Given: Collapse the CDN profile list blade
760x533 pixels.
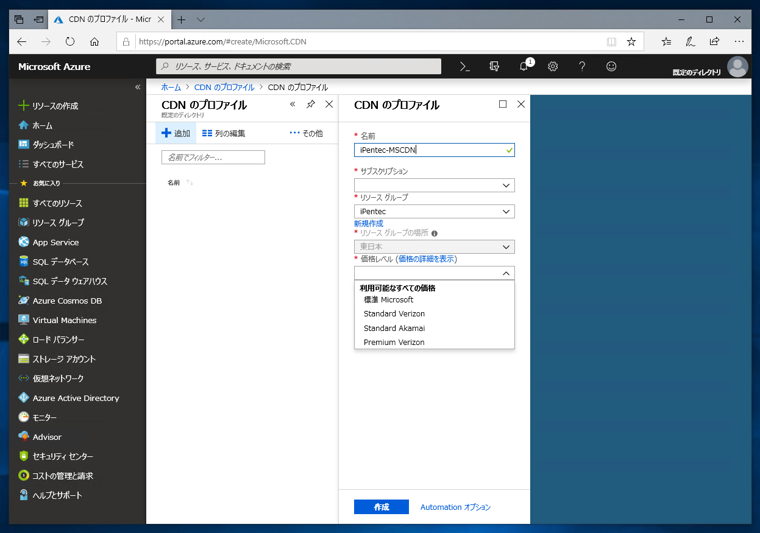Looking at the screenshot, I should (x=292, y=104).
